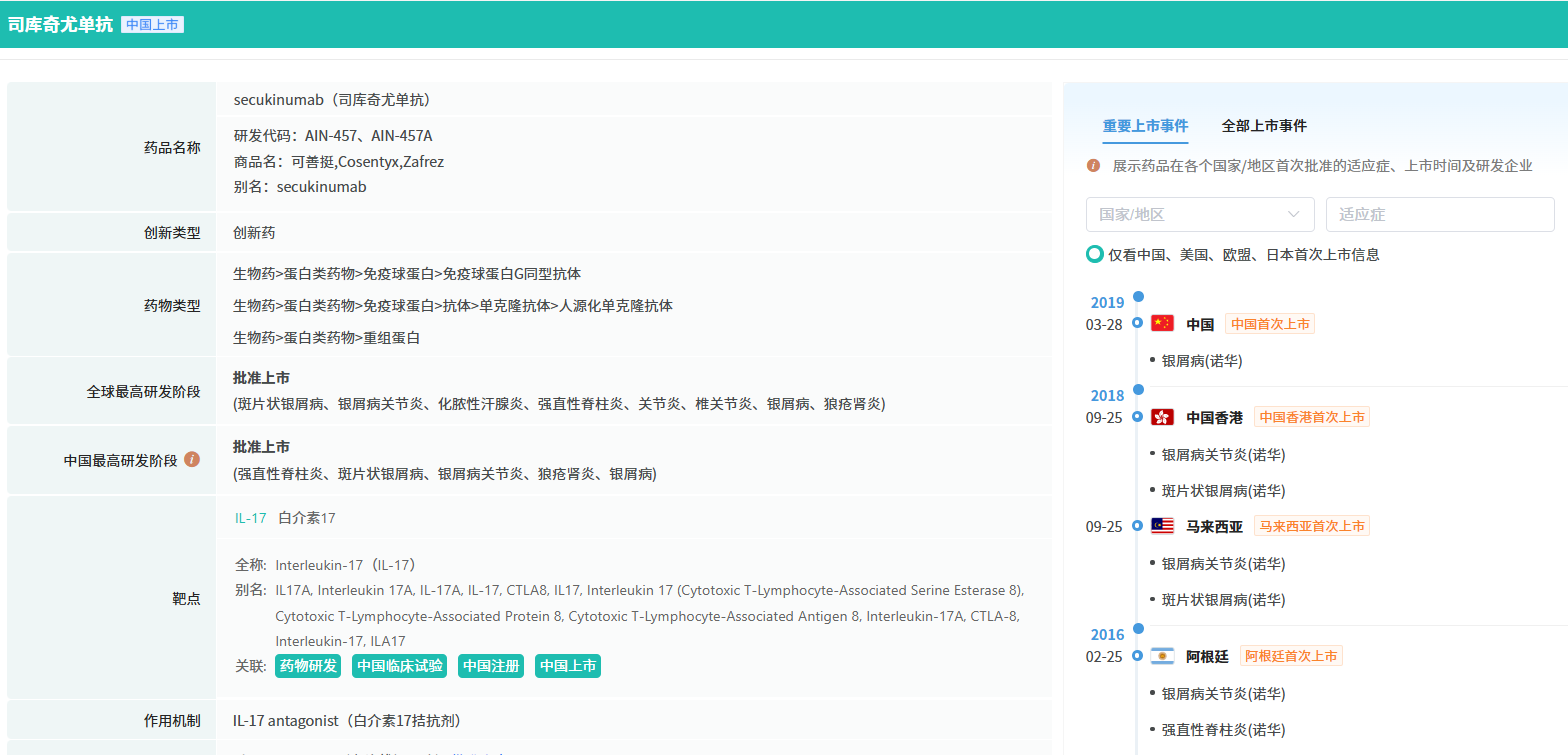Click 生物药>蛋白类药物>重组蛋白 text
Viewport: 1568px width, 755px height.
coord(327,338)
